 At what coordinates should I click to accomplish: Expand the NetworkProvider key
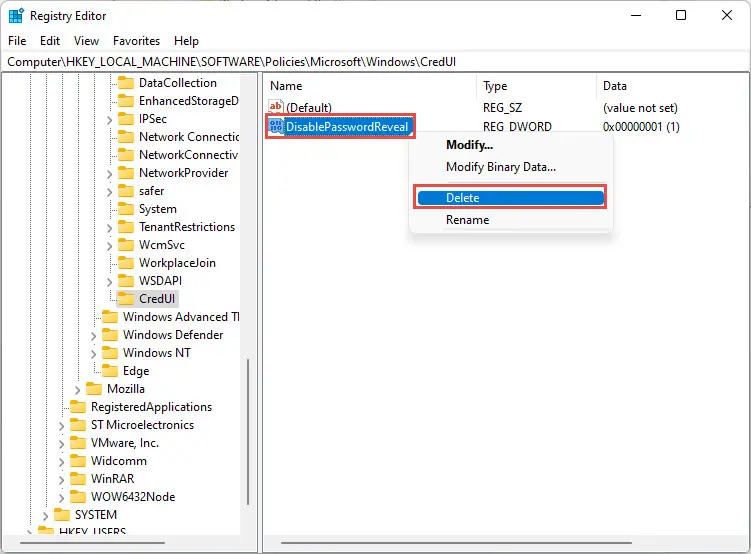point(109,174)
